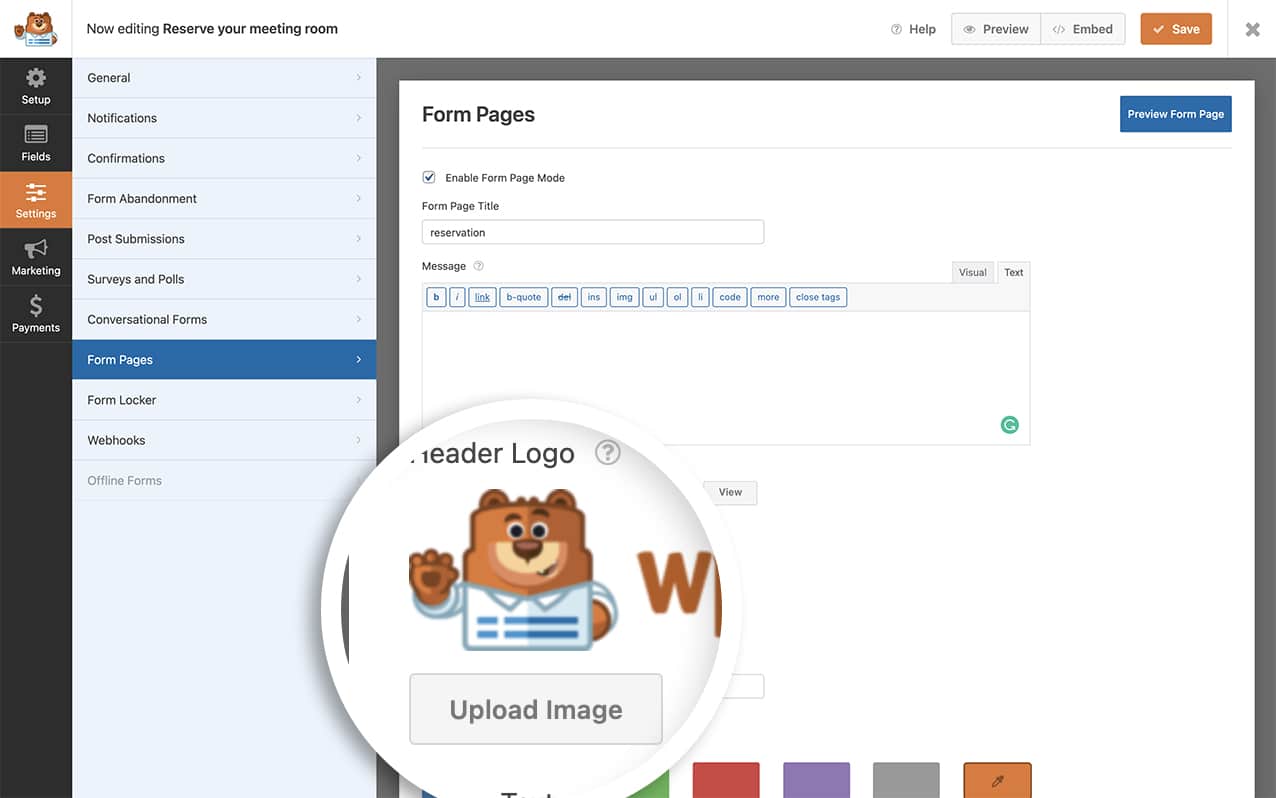Viewport: 1276px width, 798px height.
Task: Toggle bold formatting in the Message editor
Action: coord(435,297)
